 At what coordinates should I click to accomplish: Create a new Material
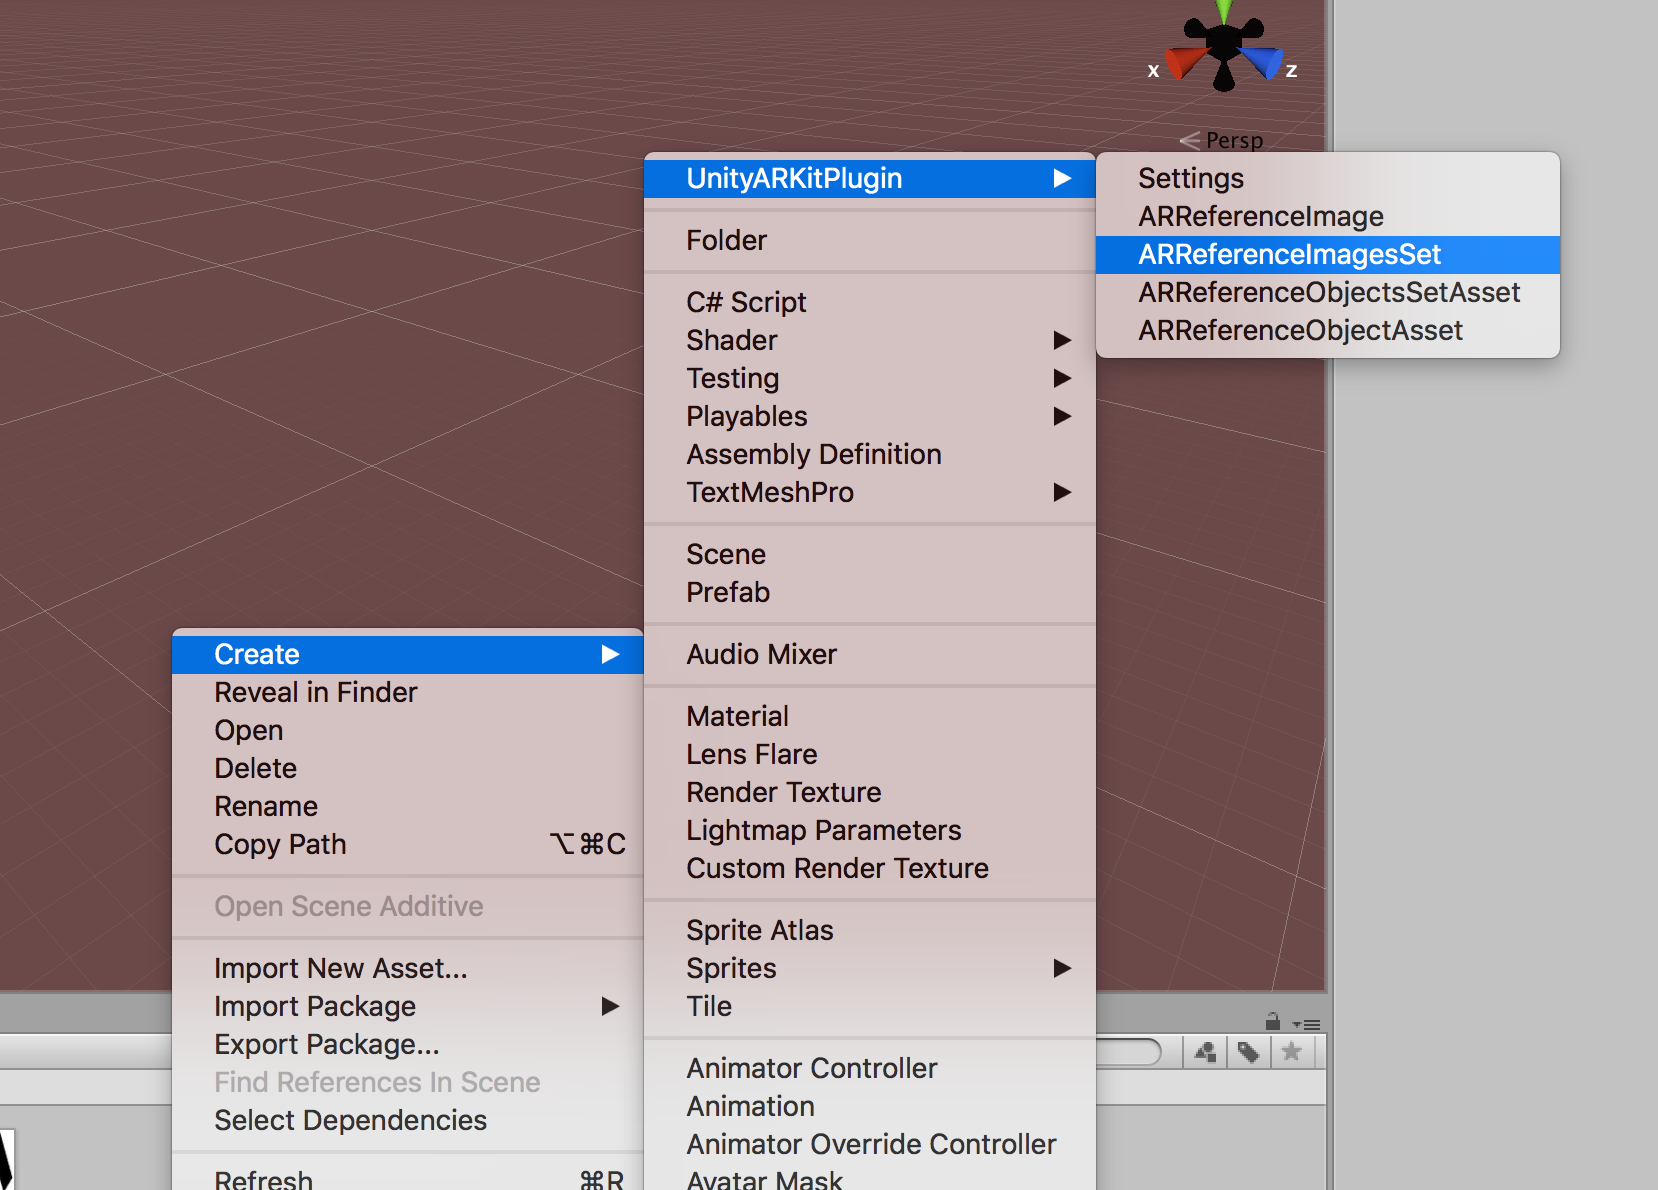click(x=870, y=716)
